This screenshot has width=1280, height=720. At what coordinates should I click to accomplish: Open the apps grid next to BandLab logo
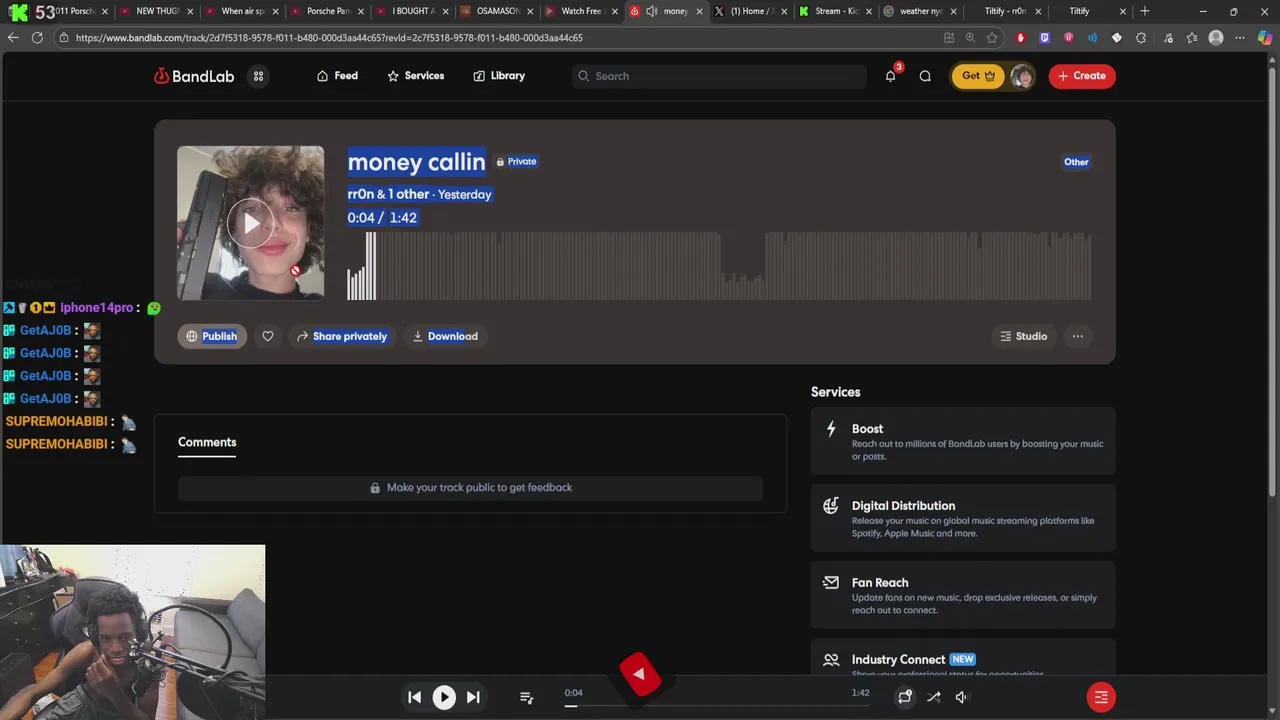coord(258,76)
